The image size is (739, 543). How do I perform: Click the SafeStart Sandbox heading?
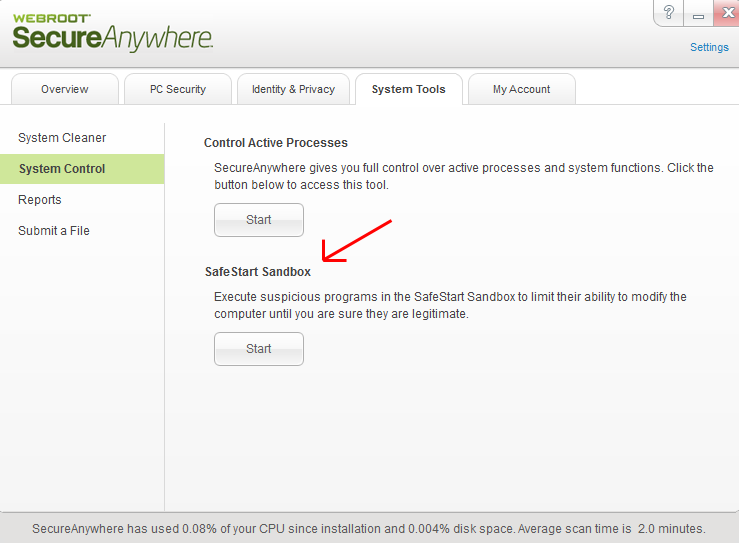click(258, 272)
